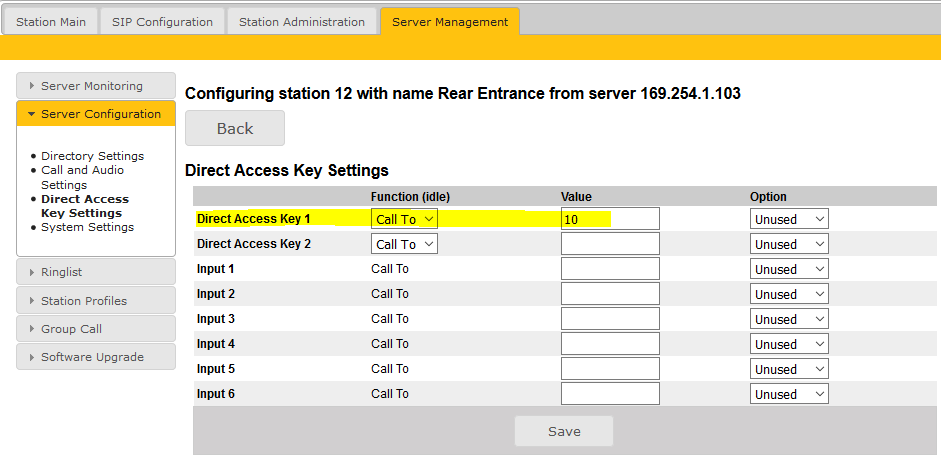The width and height of the screenshot is (941, 456).
Task: Click the Back button
Action: click(235, 129)
